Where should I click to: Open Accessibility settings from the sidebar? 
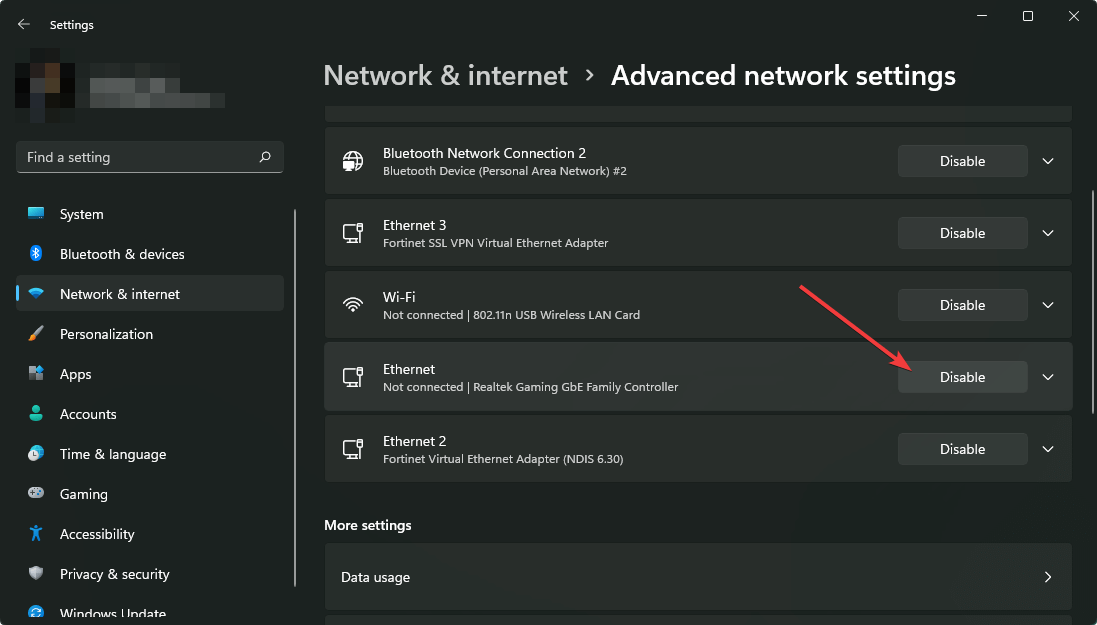click(96, 534)
